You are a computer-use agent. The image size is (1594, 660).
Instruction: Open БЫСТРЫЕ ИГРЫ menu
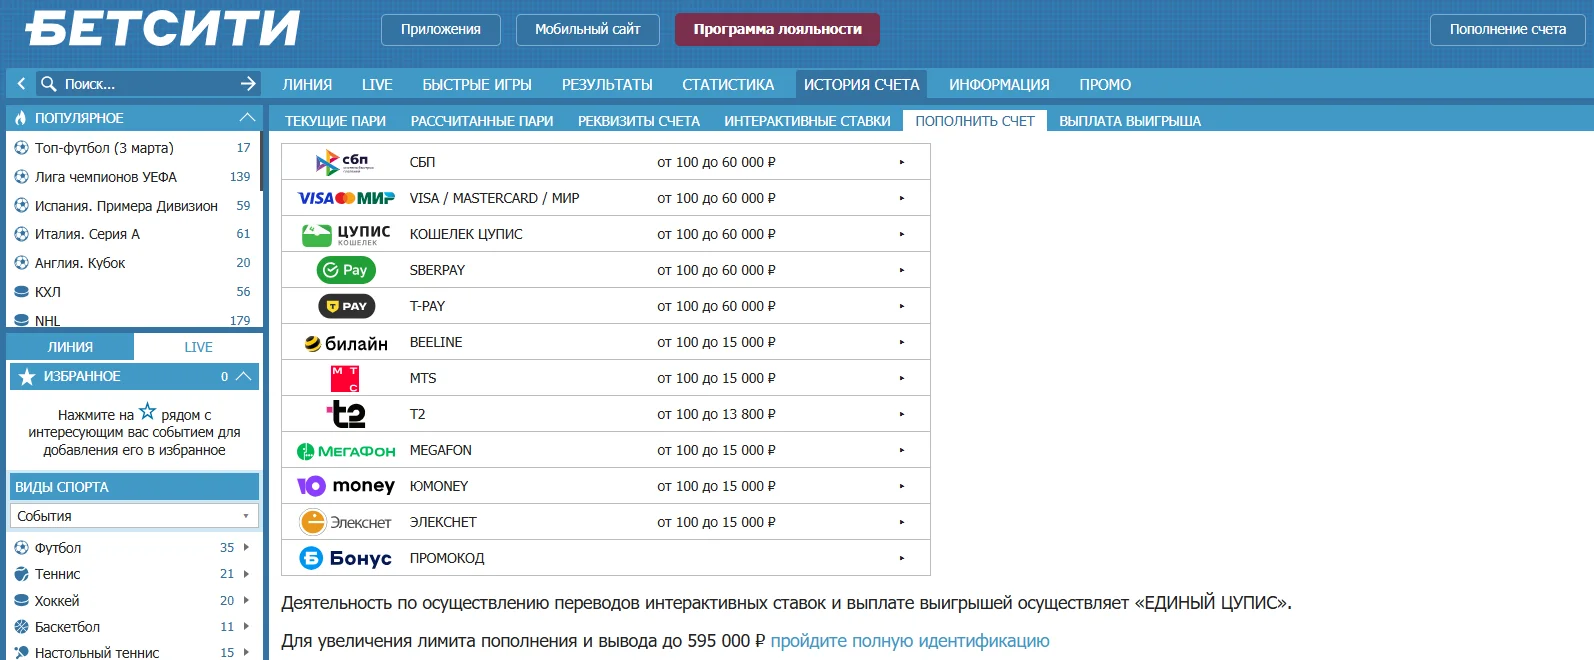[477, 85]
